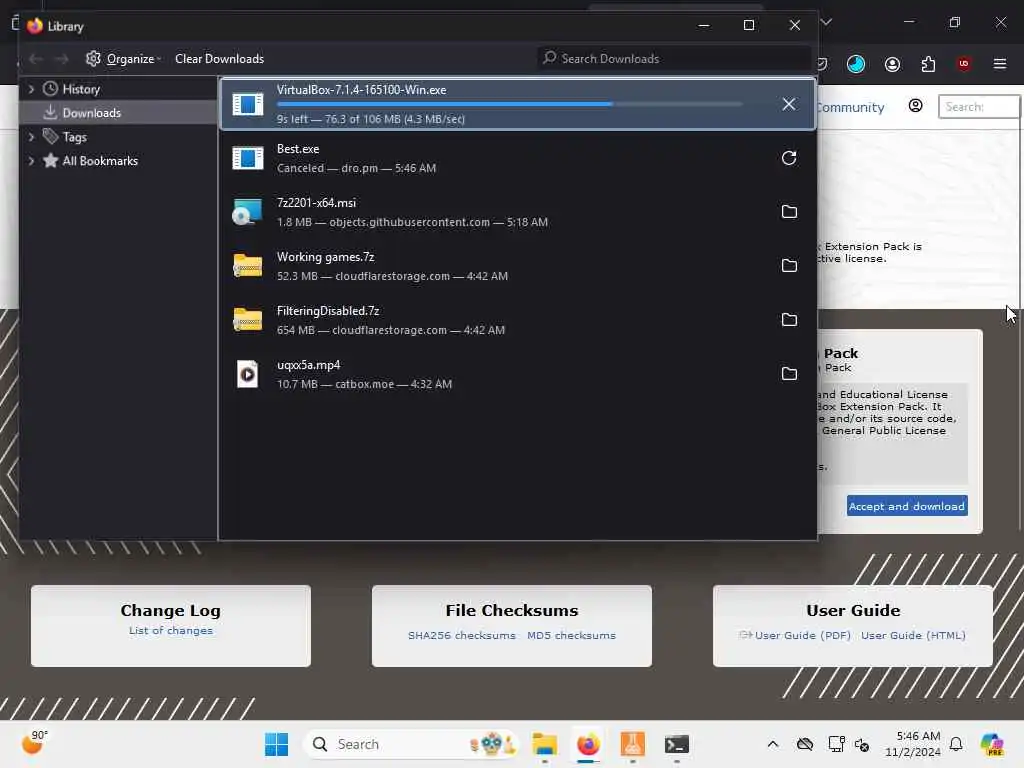1024x768 pixels.
Task: Go back with the Library back arrow
Action: click(x=36, y=59)
